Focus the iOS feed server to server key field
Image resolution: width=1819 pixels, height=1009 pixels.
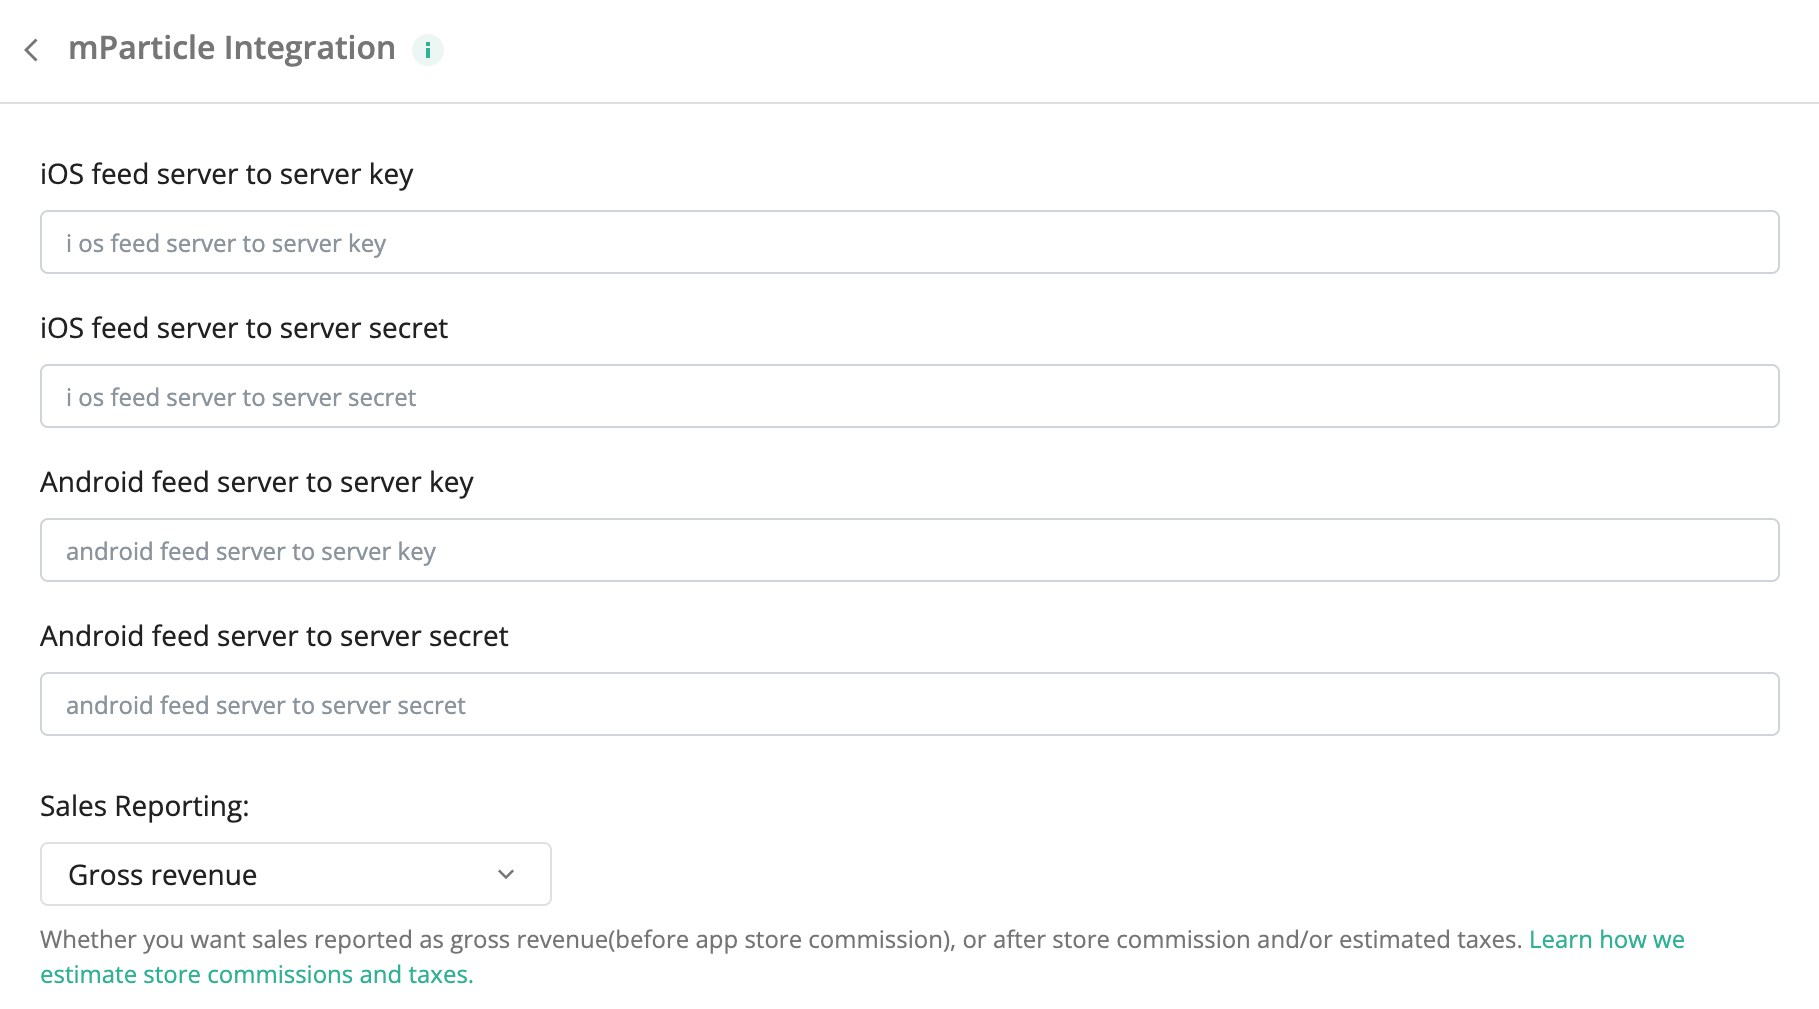pyautogui.click(x=909, y=242)
